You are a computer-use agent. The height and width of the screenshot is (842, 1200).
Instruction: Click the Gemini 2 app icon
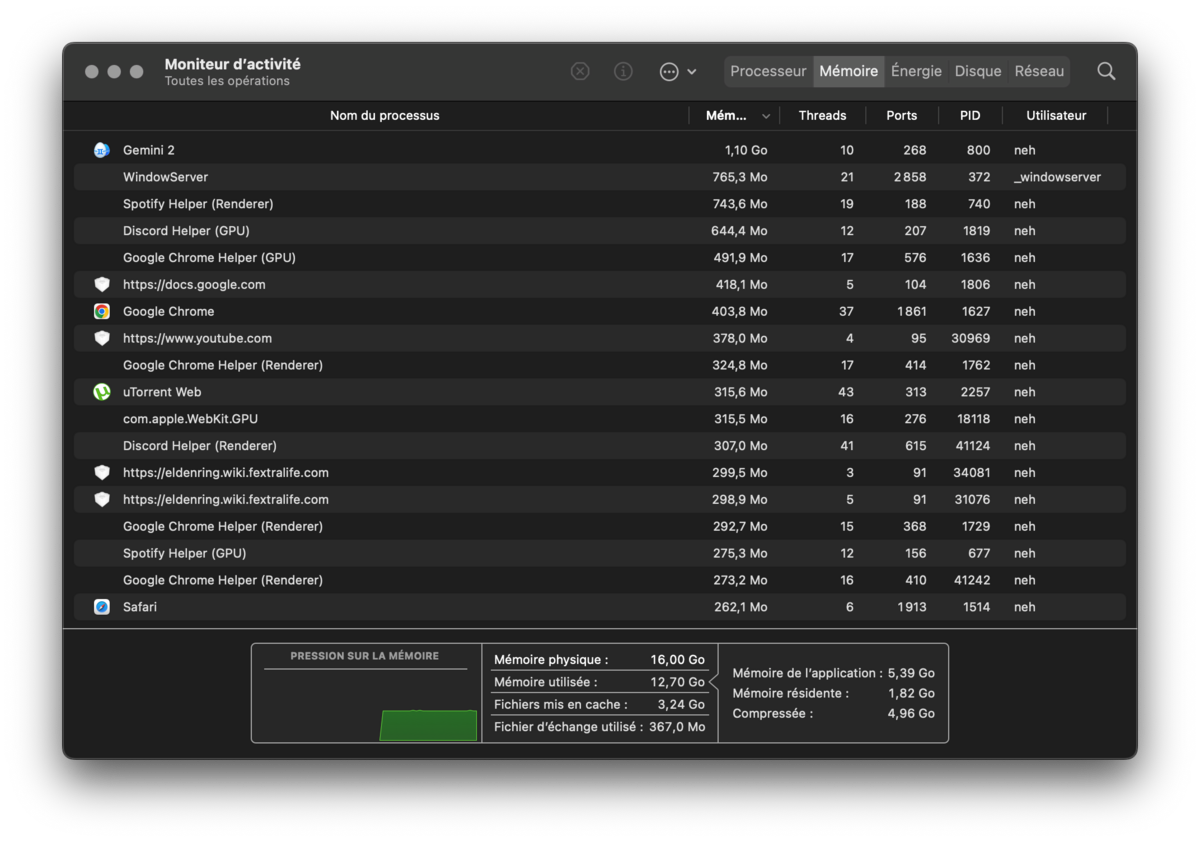[102, 150]
